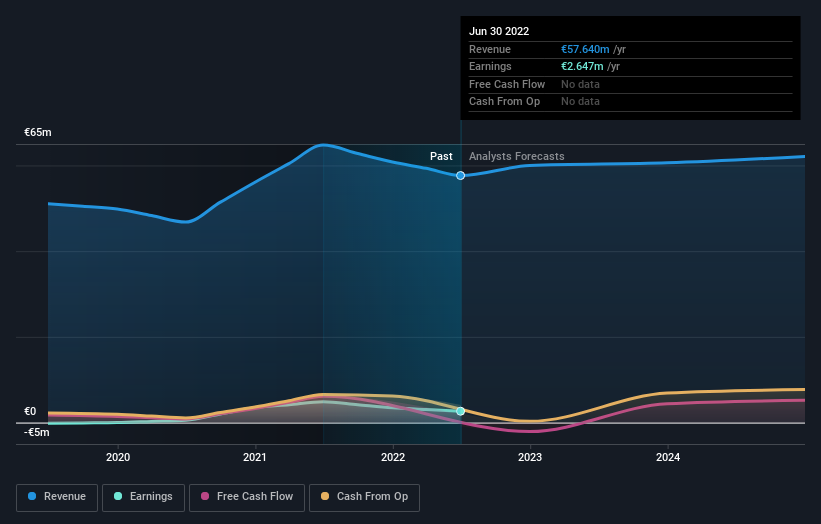Toggle the Free Cash Flow legend button
Screen dimensions: 821x524
247,497
